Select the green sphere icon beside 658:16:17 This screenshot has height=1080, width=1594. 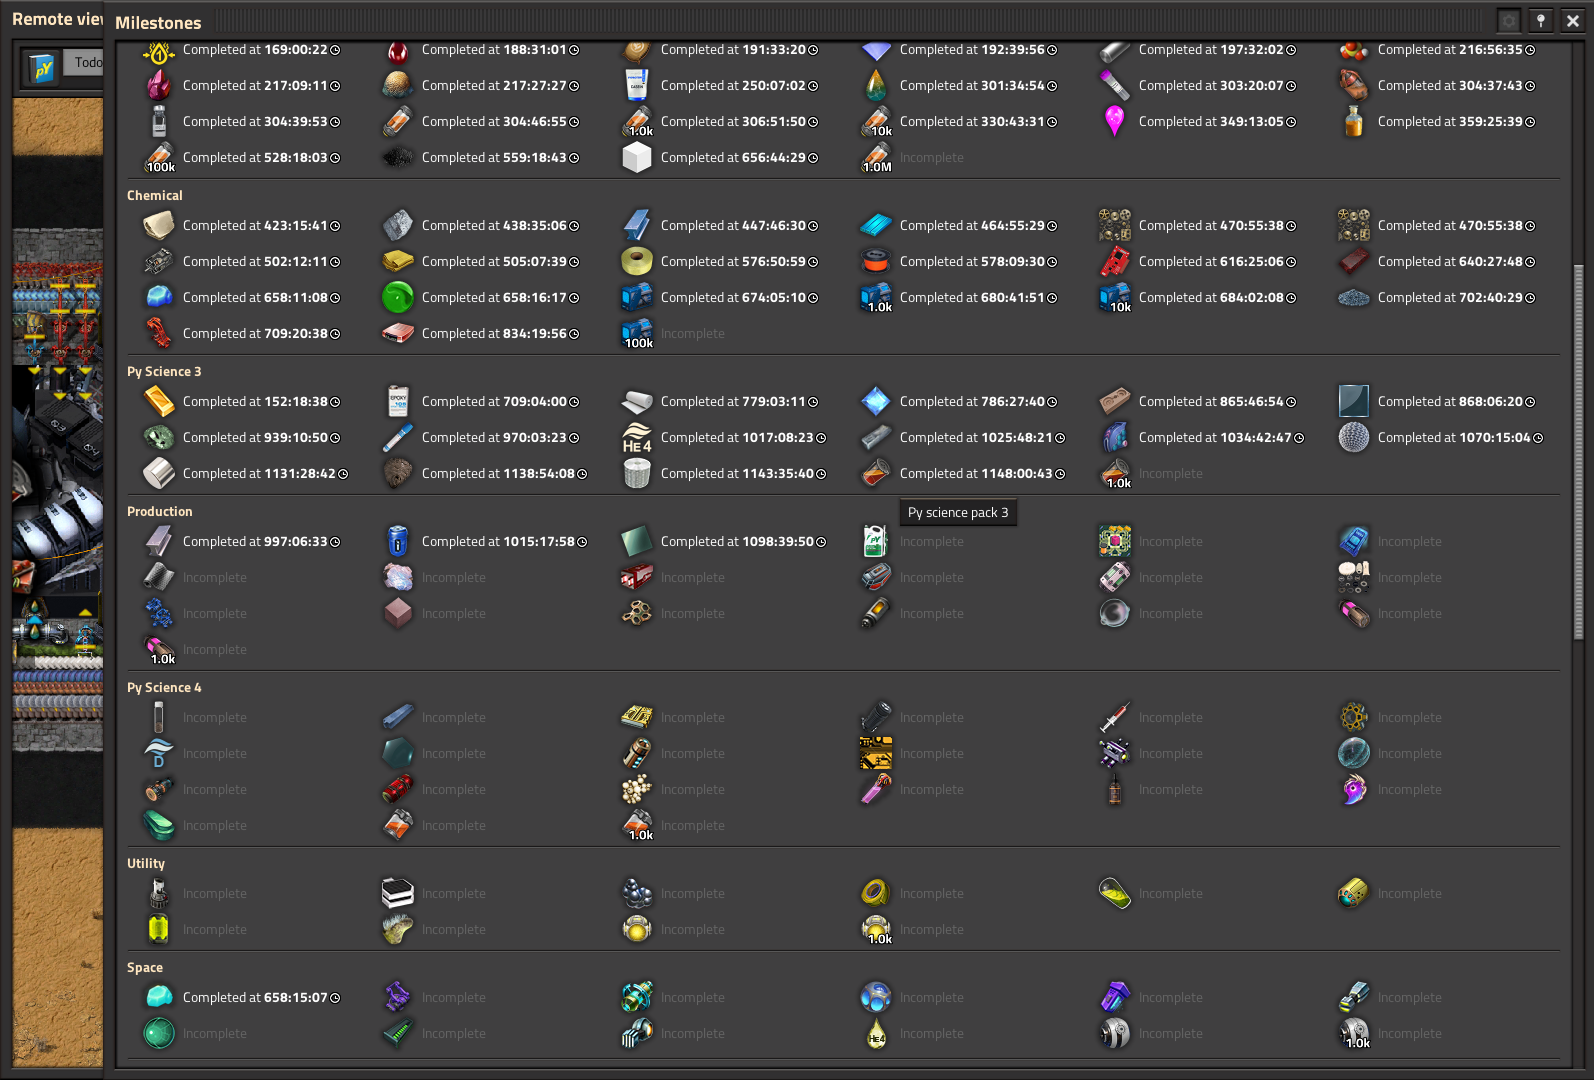398,298
